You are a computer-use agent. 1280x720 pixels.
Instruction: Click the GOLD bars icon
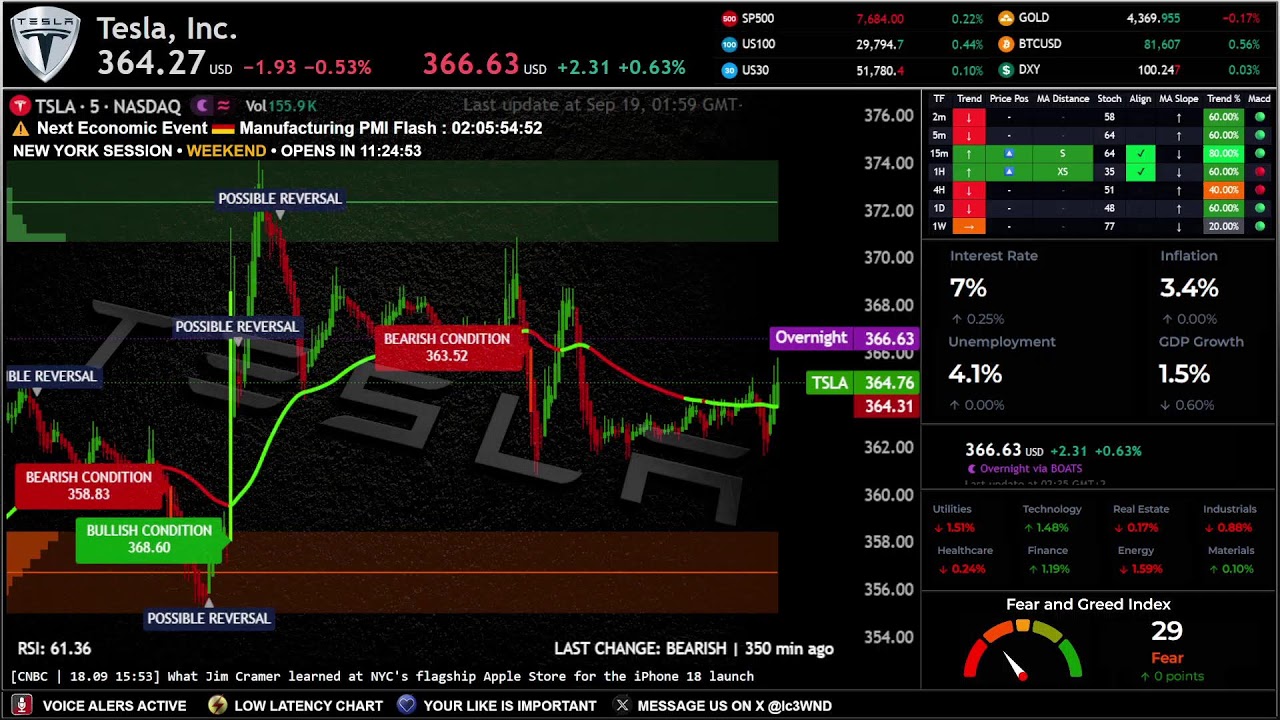(x=1006, y=18)
